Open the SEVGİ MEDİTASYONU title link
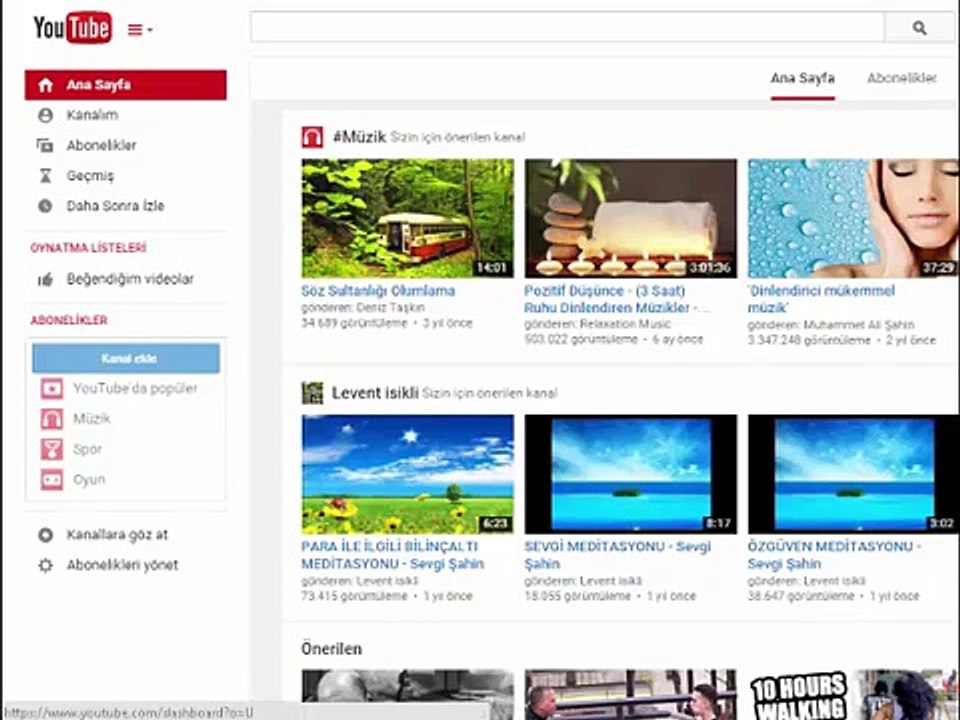Image resolution: width=960 pixels, height=720 pixels. 617,555
